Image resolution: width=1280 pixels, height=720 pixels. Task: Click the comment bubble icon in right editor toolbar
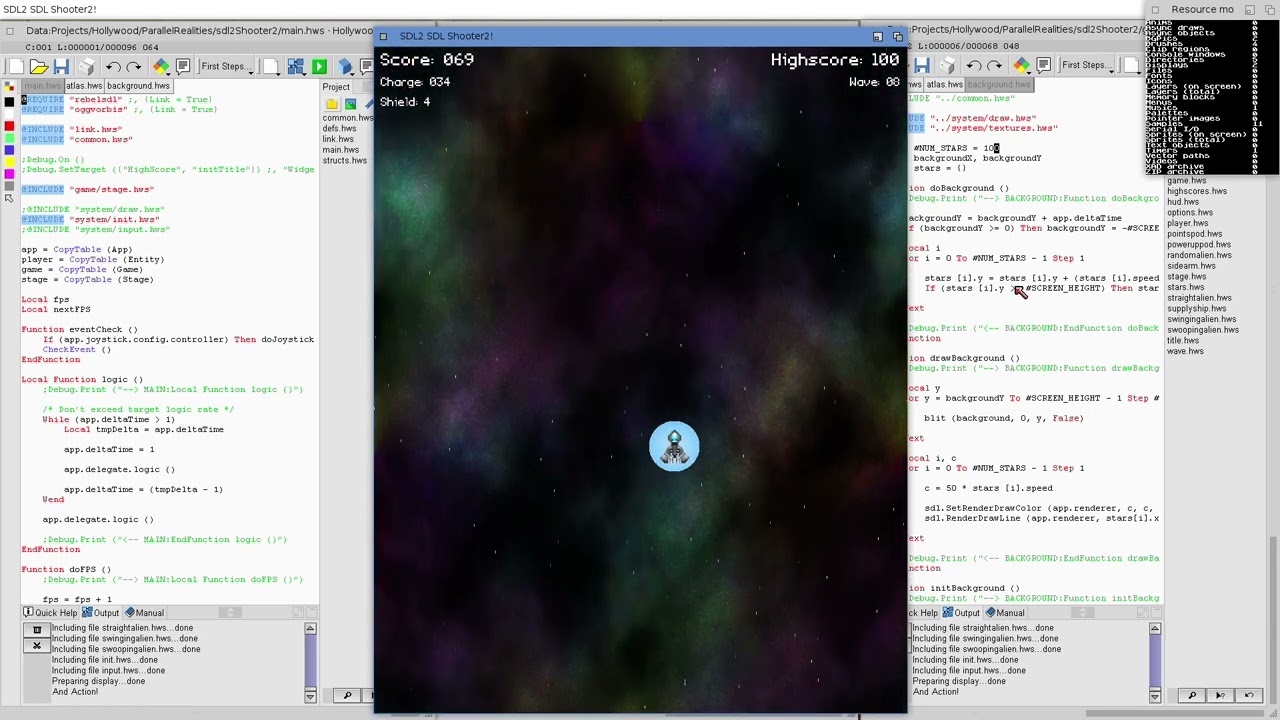click(x=1043, y=66)
